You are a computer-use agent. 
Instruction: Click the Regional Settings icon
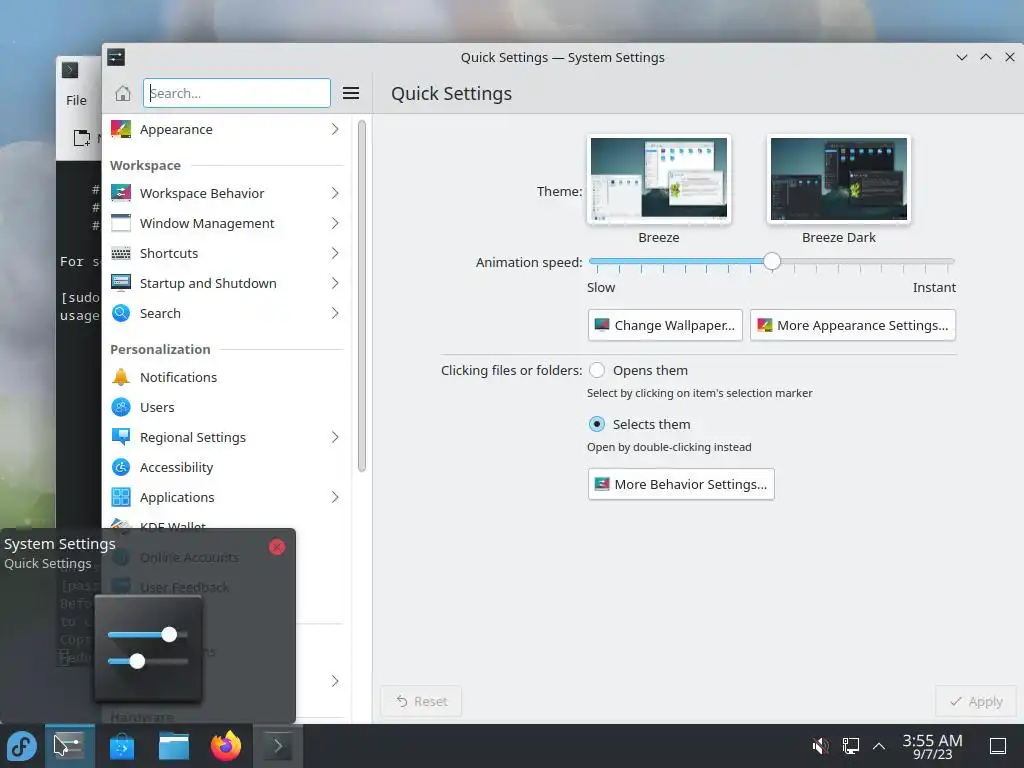point(121,438)
